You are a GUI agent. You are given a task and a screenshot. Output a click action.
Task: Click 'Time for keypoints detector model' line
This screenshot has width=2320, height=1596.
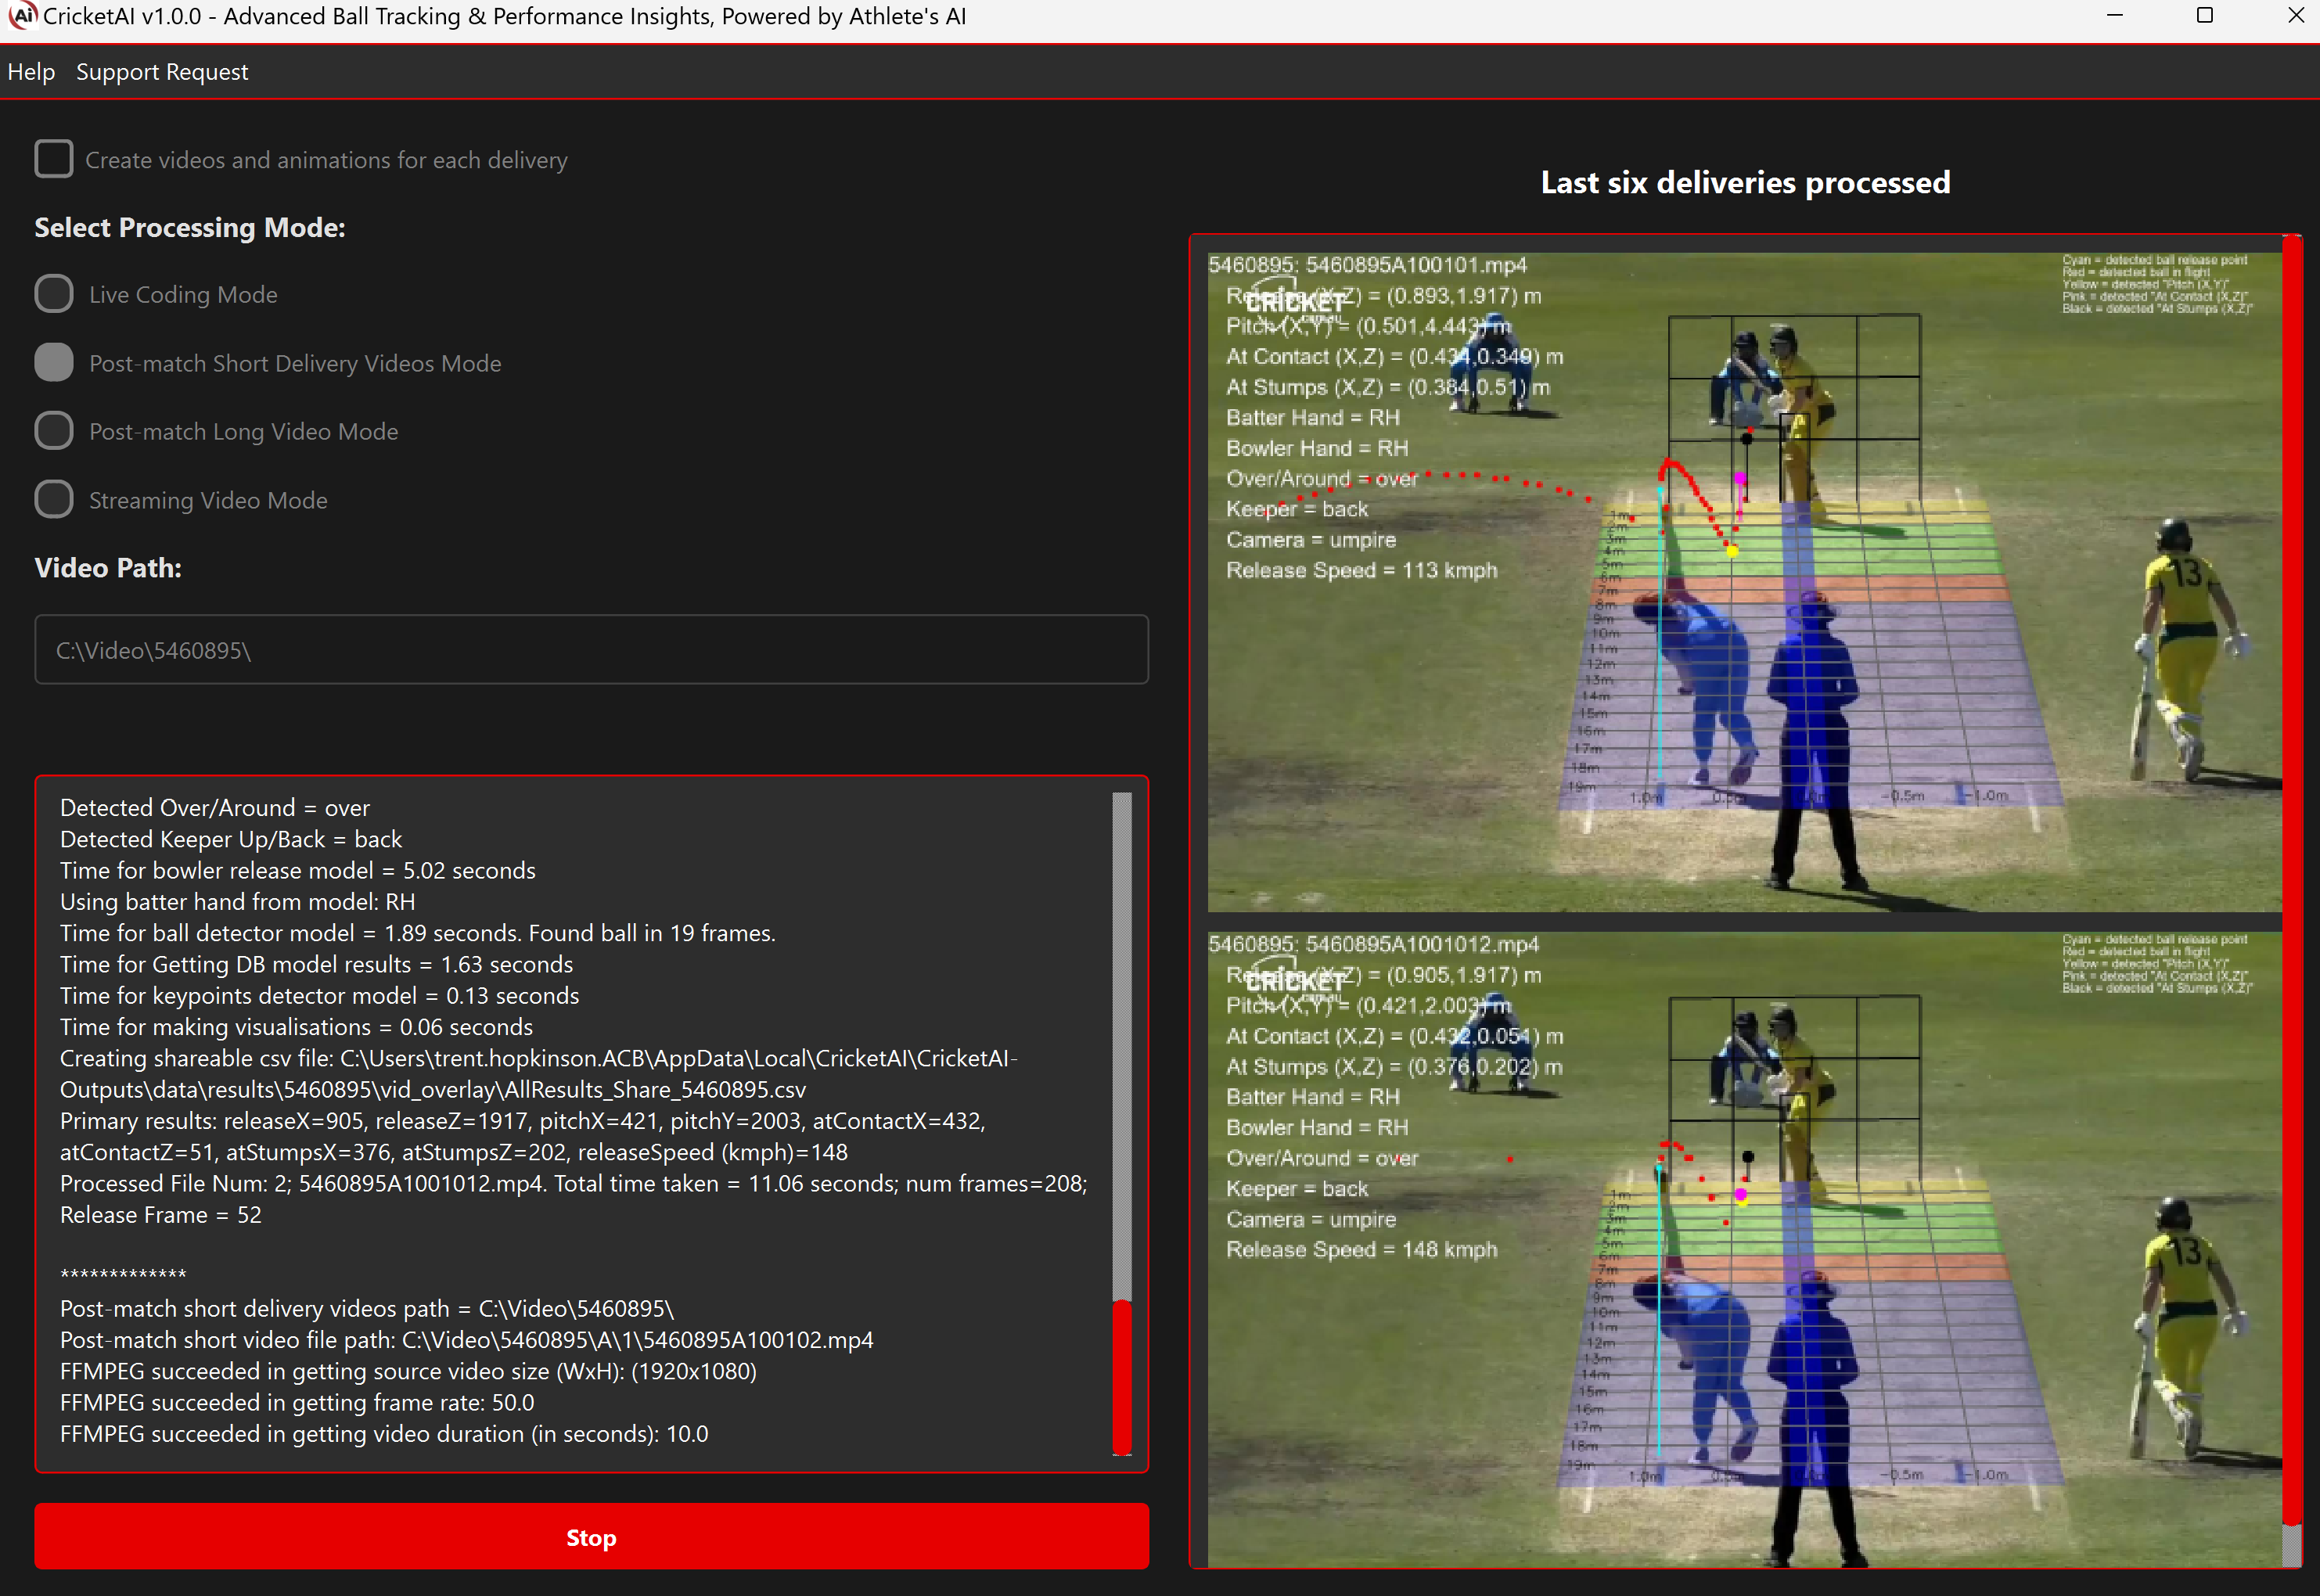click(320, 996)
